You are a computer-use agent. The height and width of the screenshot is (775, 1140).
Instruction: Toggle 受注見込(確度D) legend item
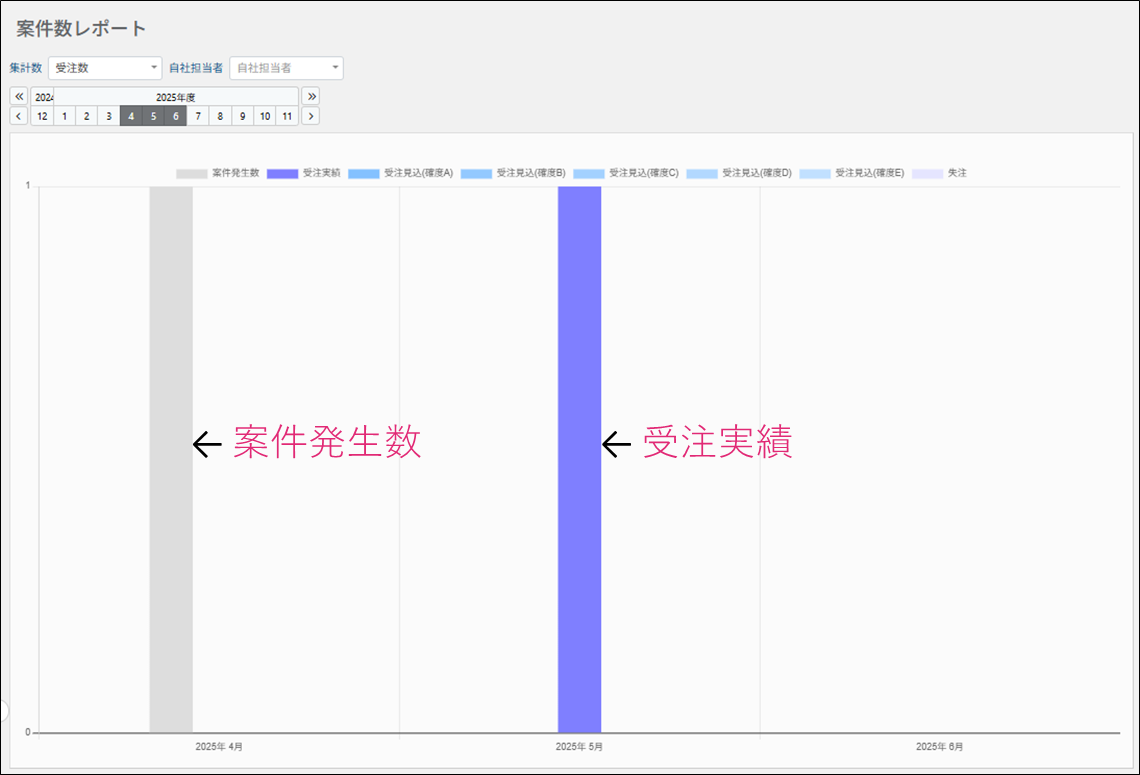(739, 173)
